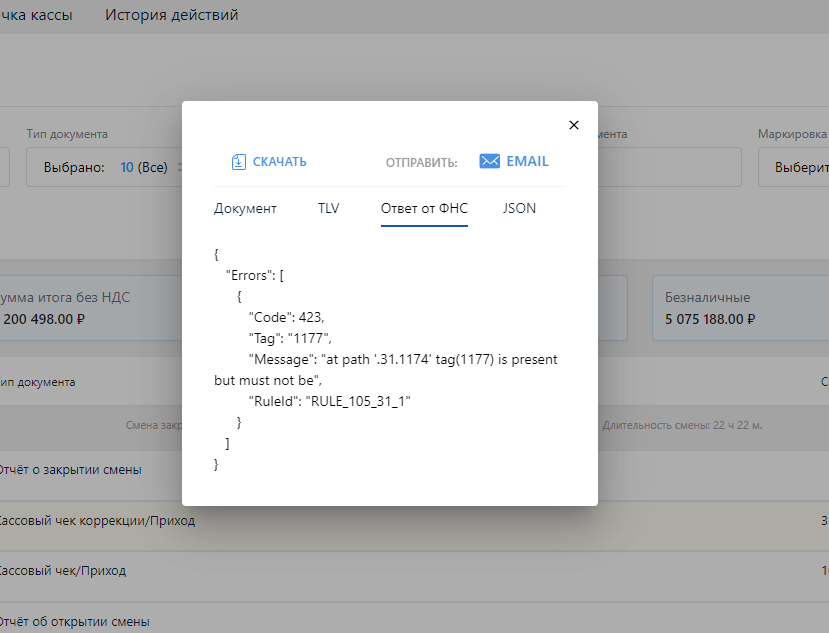
Task: Send the document via EMAIL
Action: point(527,161)
